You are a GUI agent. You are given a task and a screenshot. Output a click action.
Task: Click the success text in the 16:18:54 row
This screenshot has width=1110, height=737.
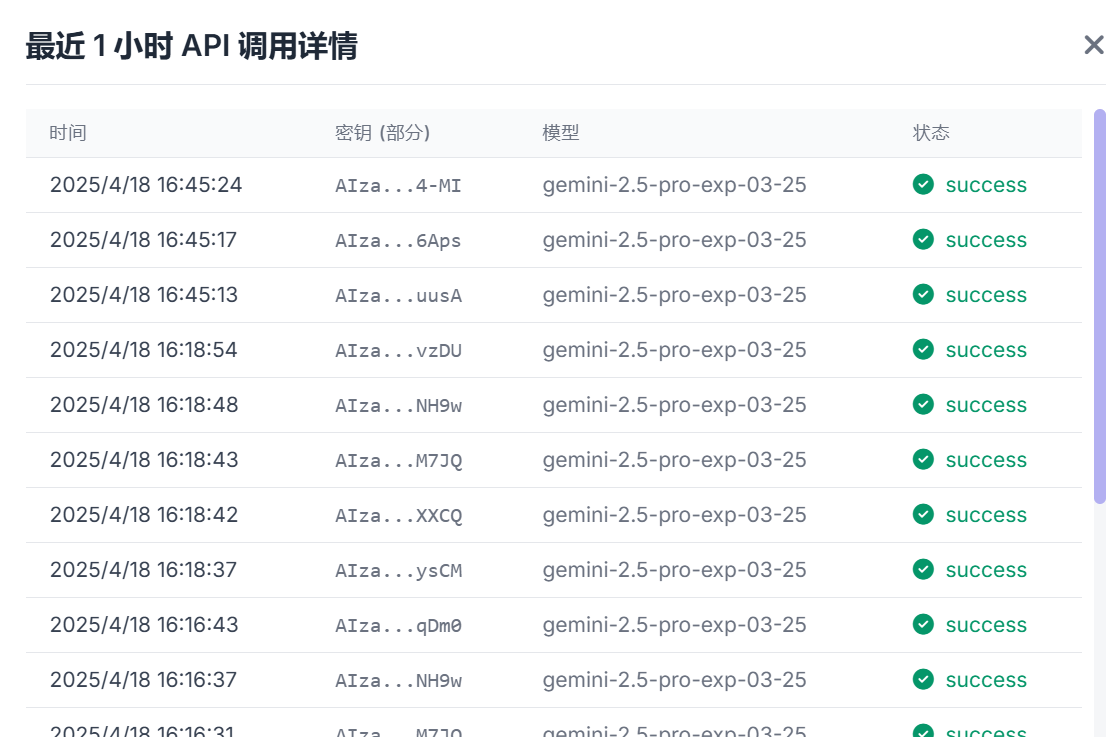pos(986,350)
